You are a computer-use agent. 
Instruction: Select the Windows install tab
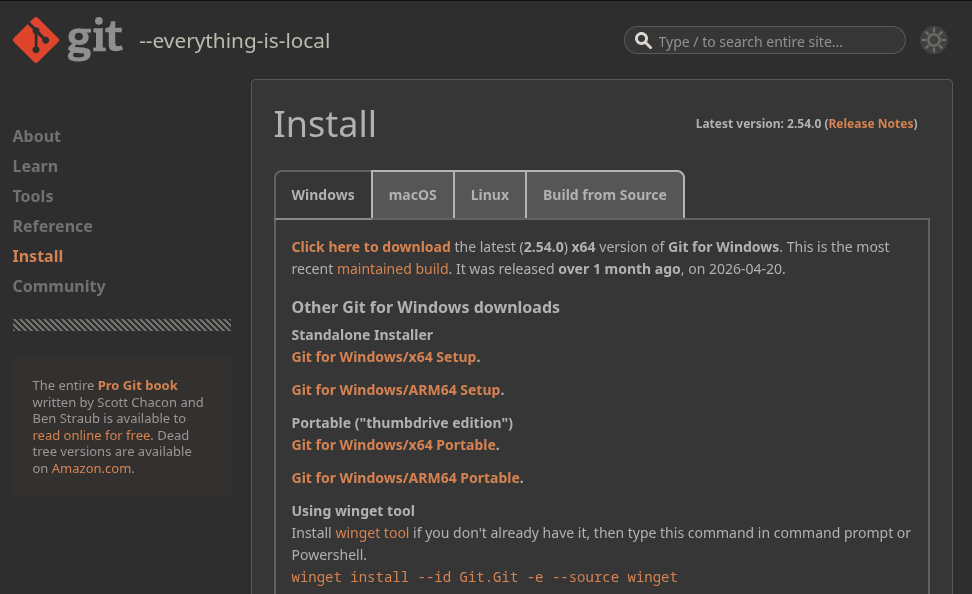tap(323, 195)
